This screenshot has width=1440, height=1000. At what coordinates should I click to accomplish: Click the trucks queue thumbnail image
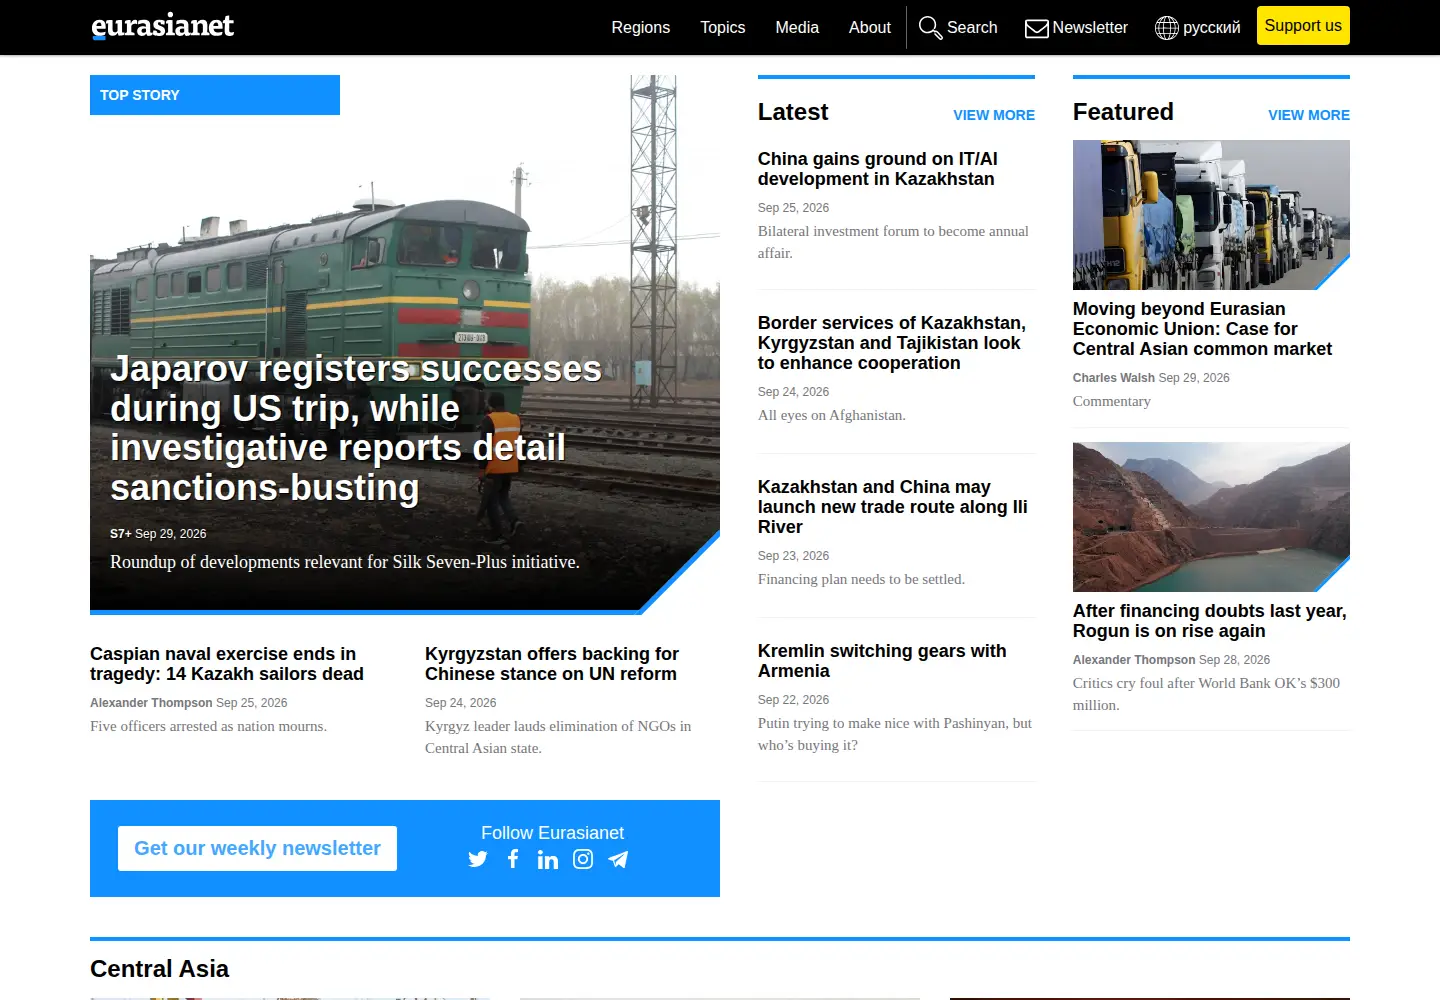coord(1211,215)
